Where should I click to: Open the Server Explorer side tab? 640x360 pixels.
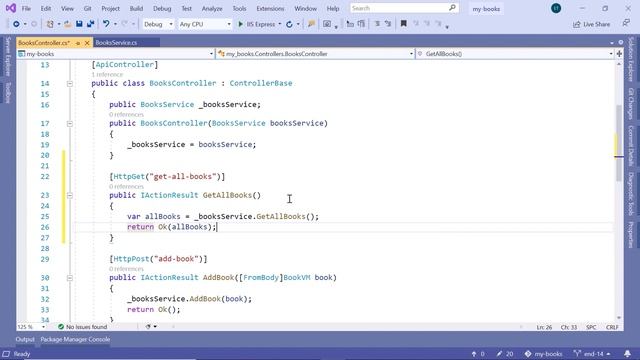pos(8,56)
